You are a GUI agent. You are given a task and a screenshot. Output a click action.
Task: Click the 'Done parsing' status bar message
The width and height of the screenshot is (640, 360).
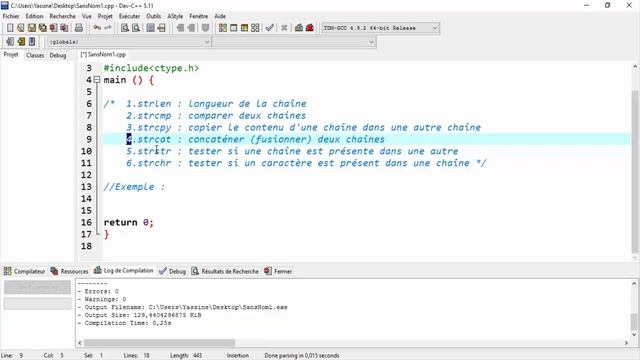302,356
